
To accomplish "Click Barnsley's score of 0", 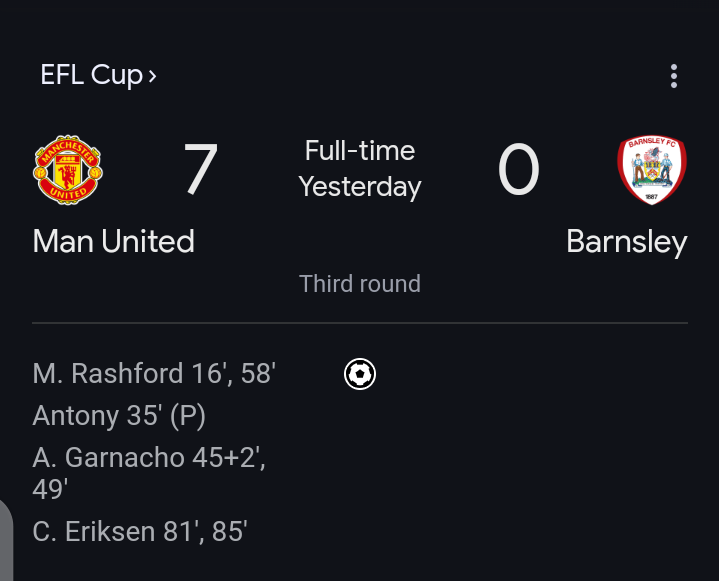I will [518, 170].
